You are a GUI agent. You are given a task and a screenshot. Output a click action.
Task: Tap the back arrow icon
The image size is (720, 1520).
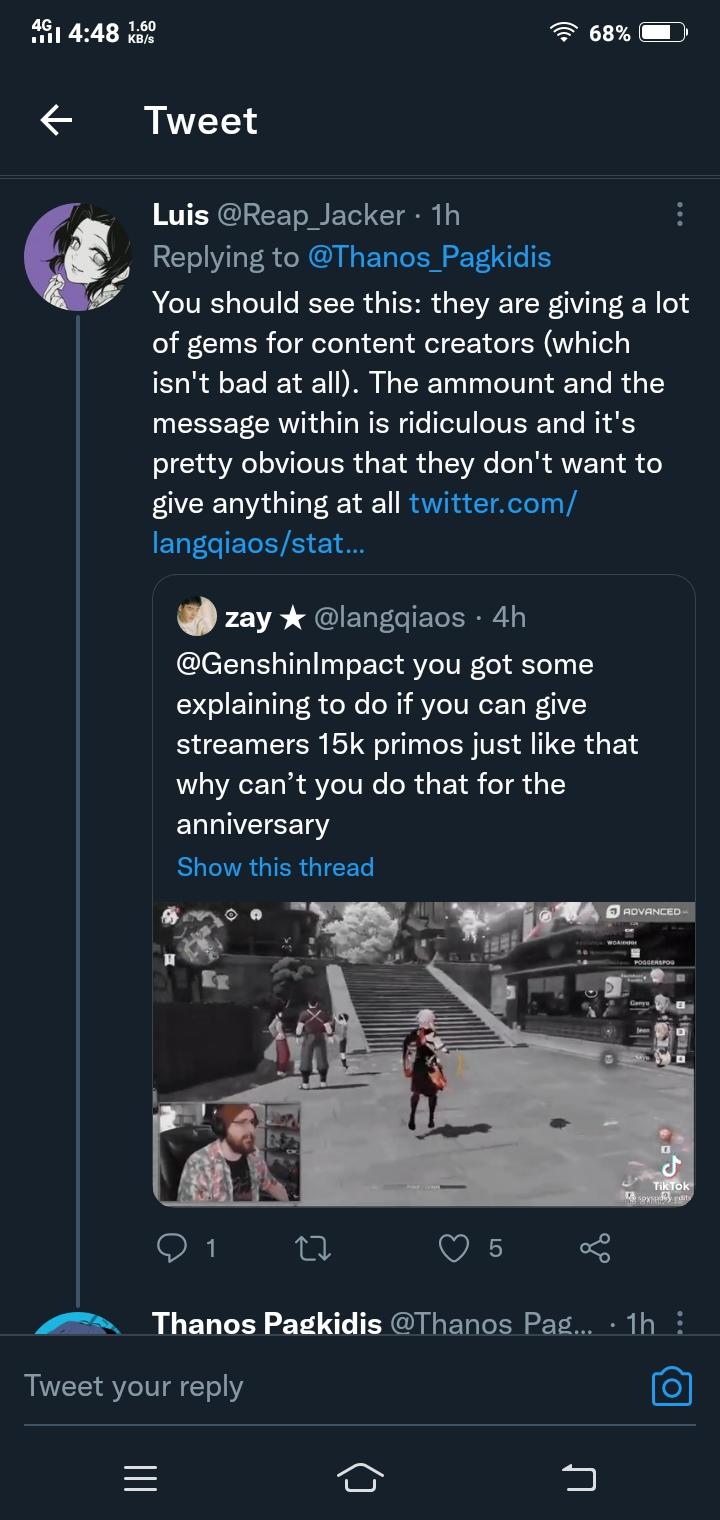pyautogui.click(x=57, y=121)
